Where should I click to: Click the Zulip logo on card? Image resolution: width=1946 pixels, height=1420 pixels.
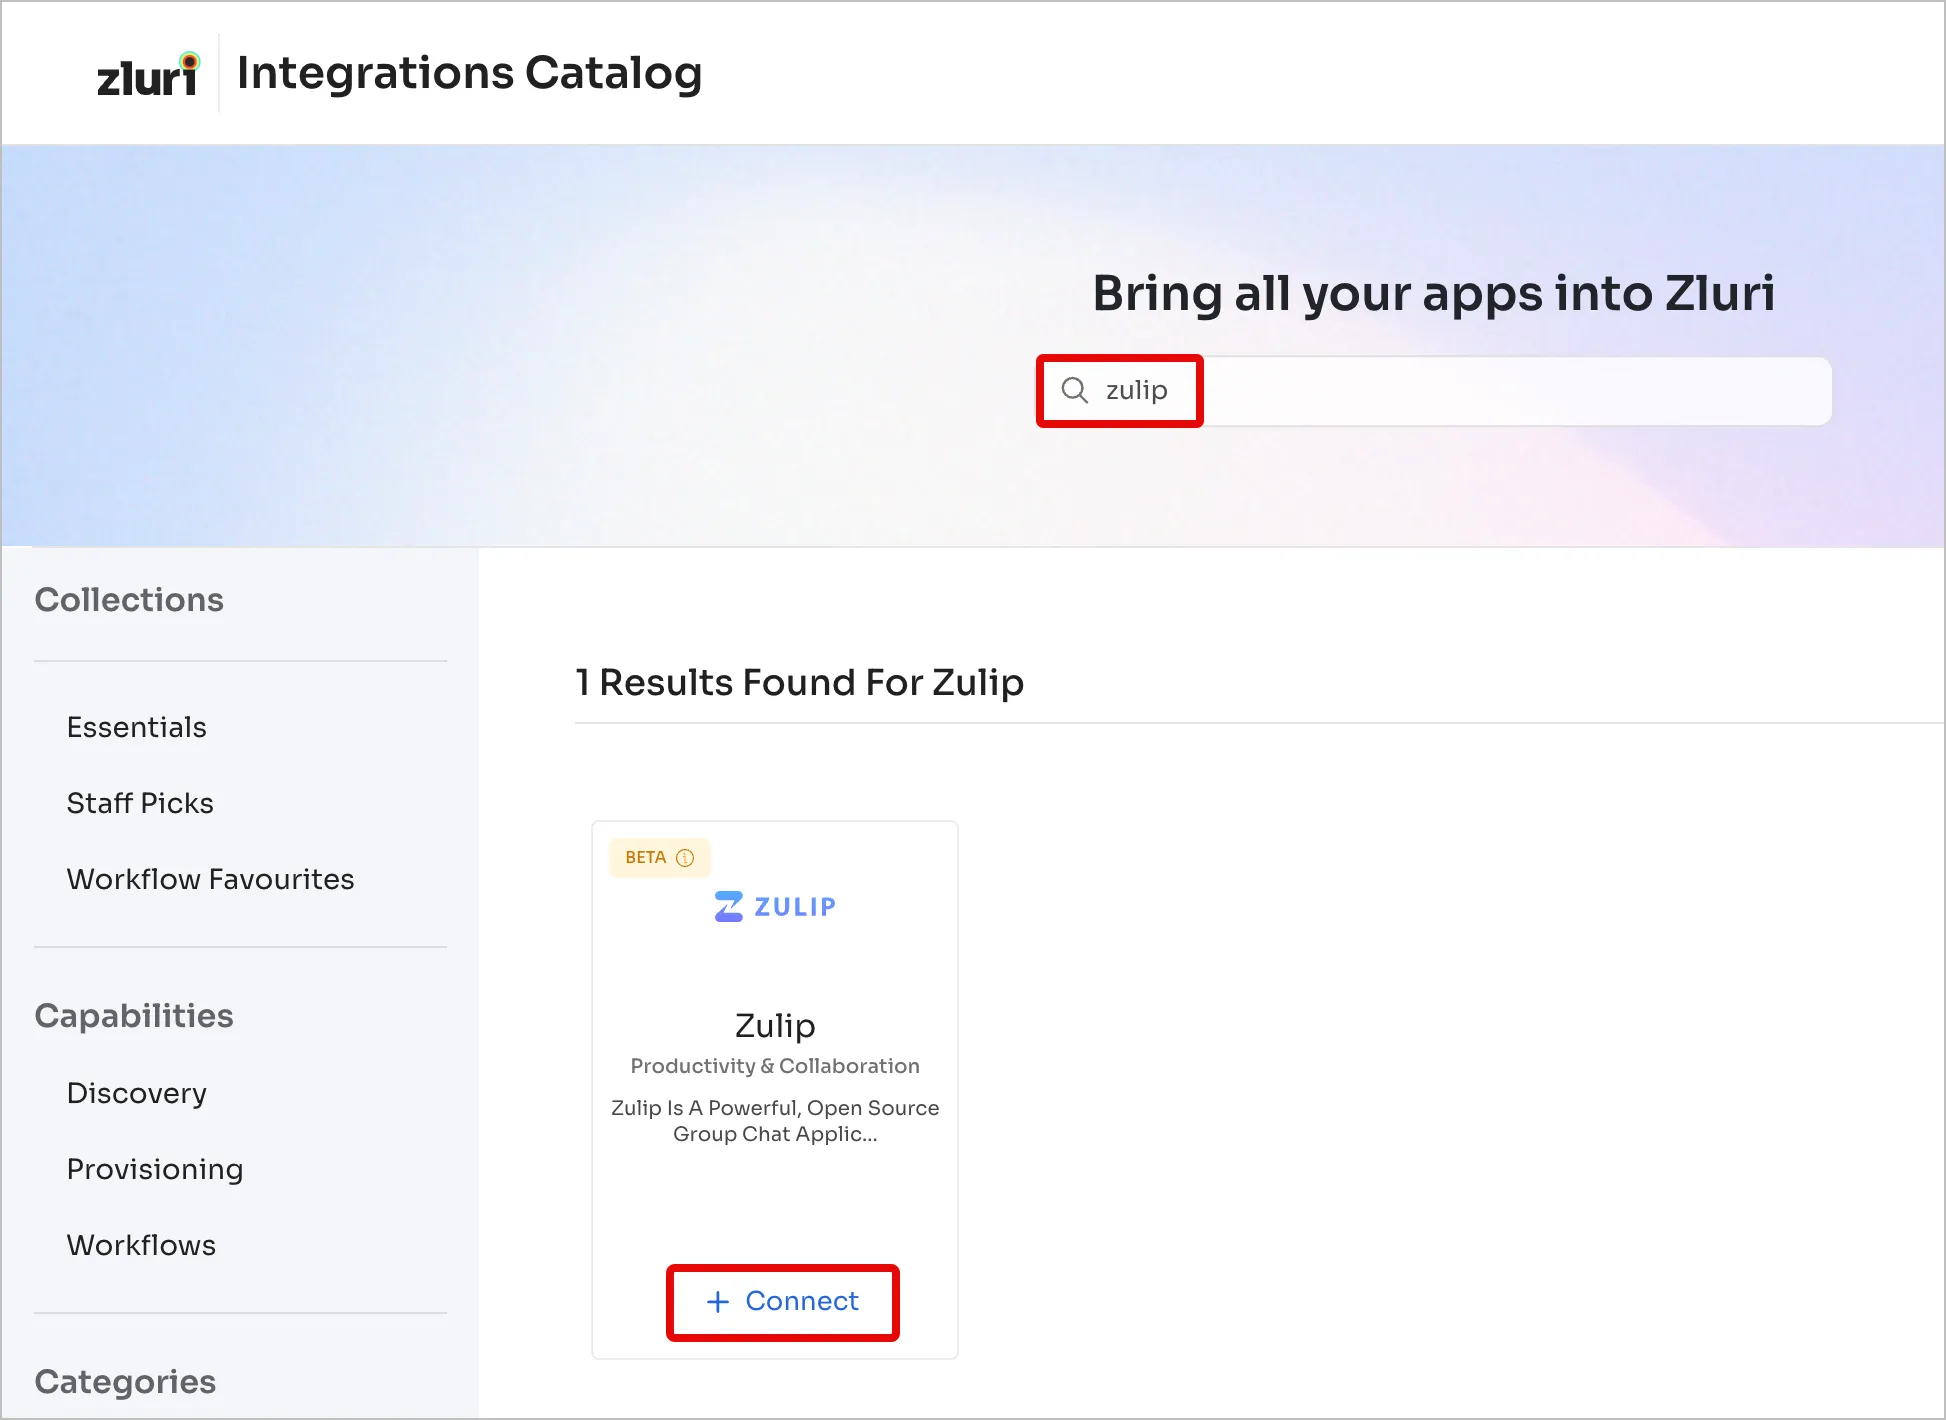tap(775, 907)
